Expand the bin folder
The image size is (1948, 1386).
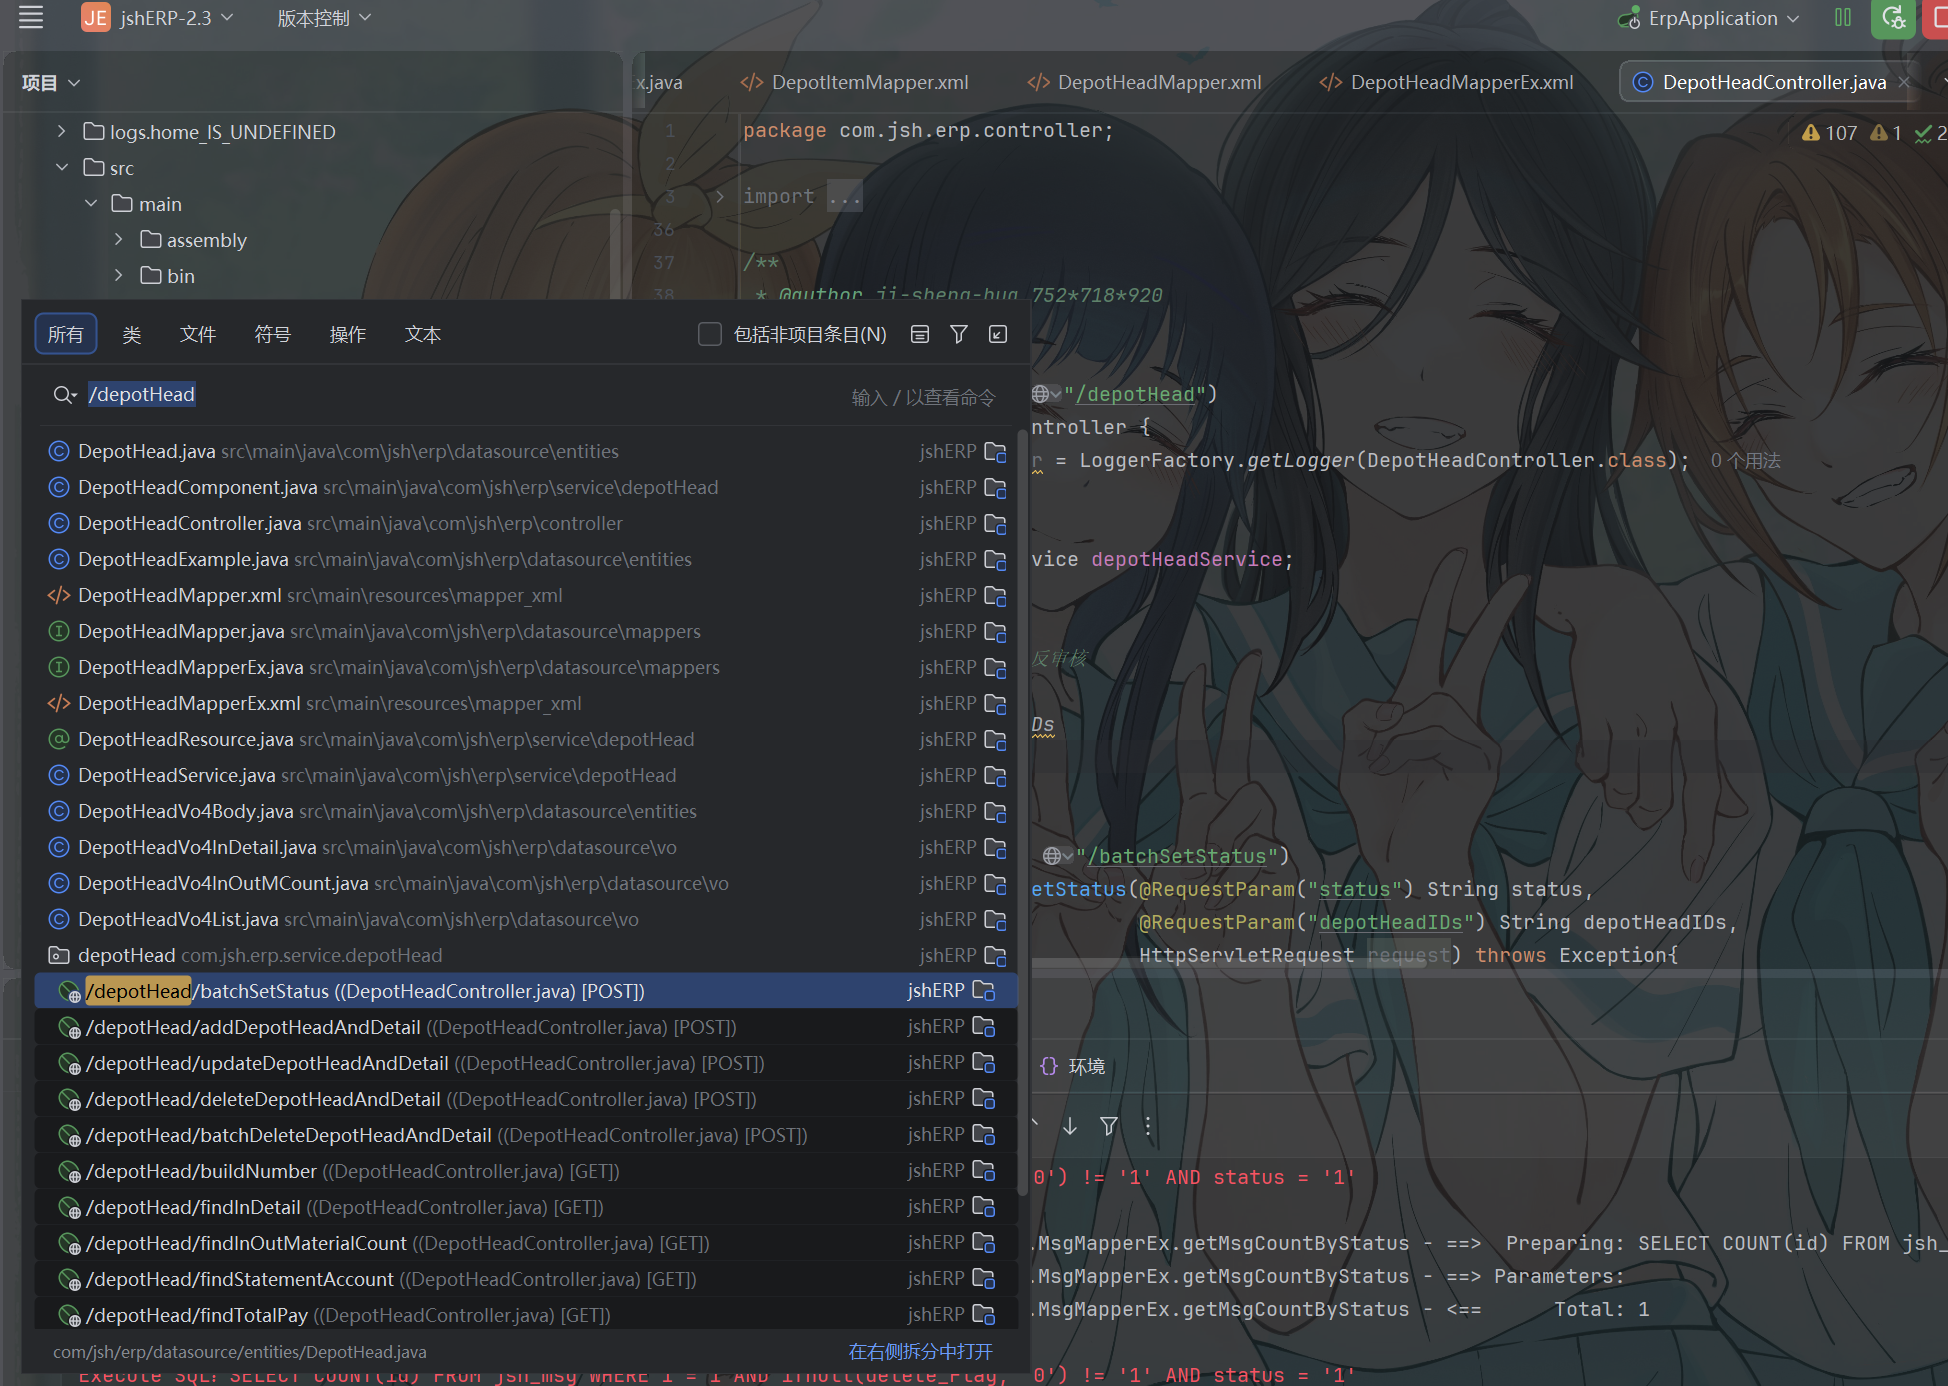tap(118, 275)
